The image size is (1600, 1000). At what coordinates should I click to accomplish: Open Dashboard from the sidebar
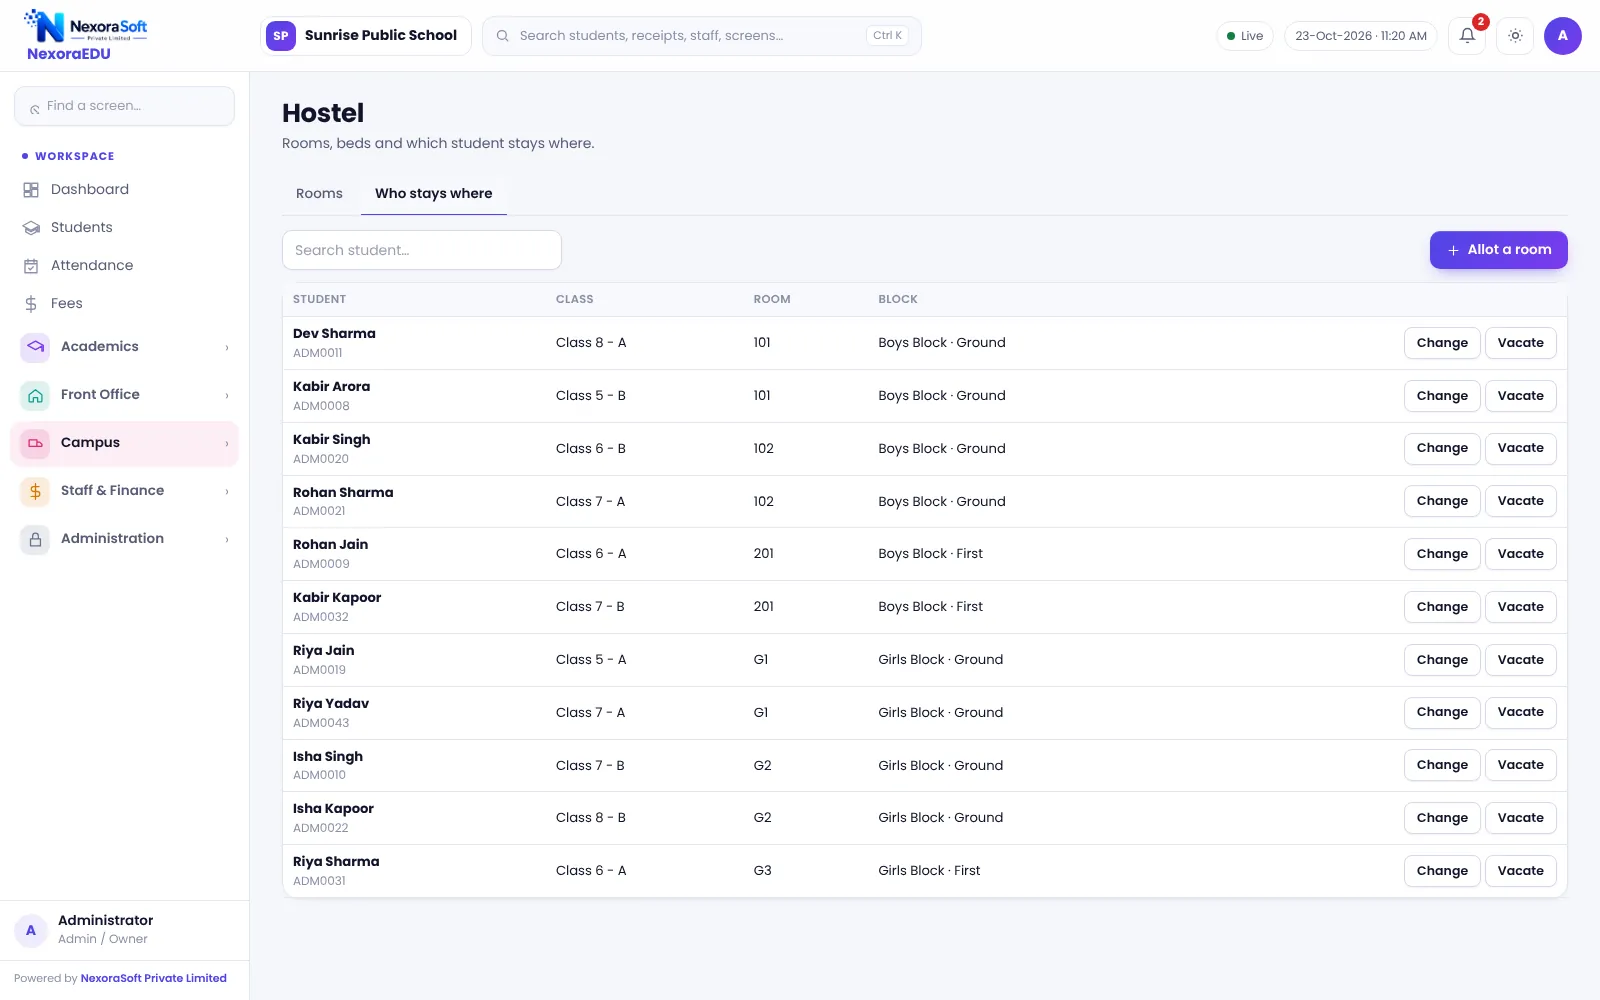(x=124, y=190)
